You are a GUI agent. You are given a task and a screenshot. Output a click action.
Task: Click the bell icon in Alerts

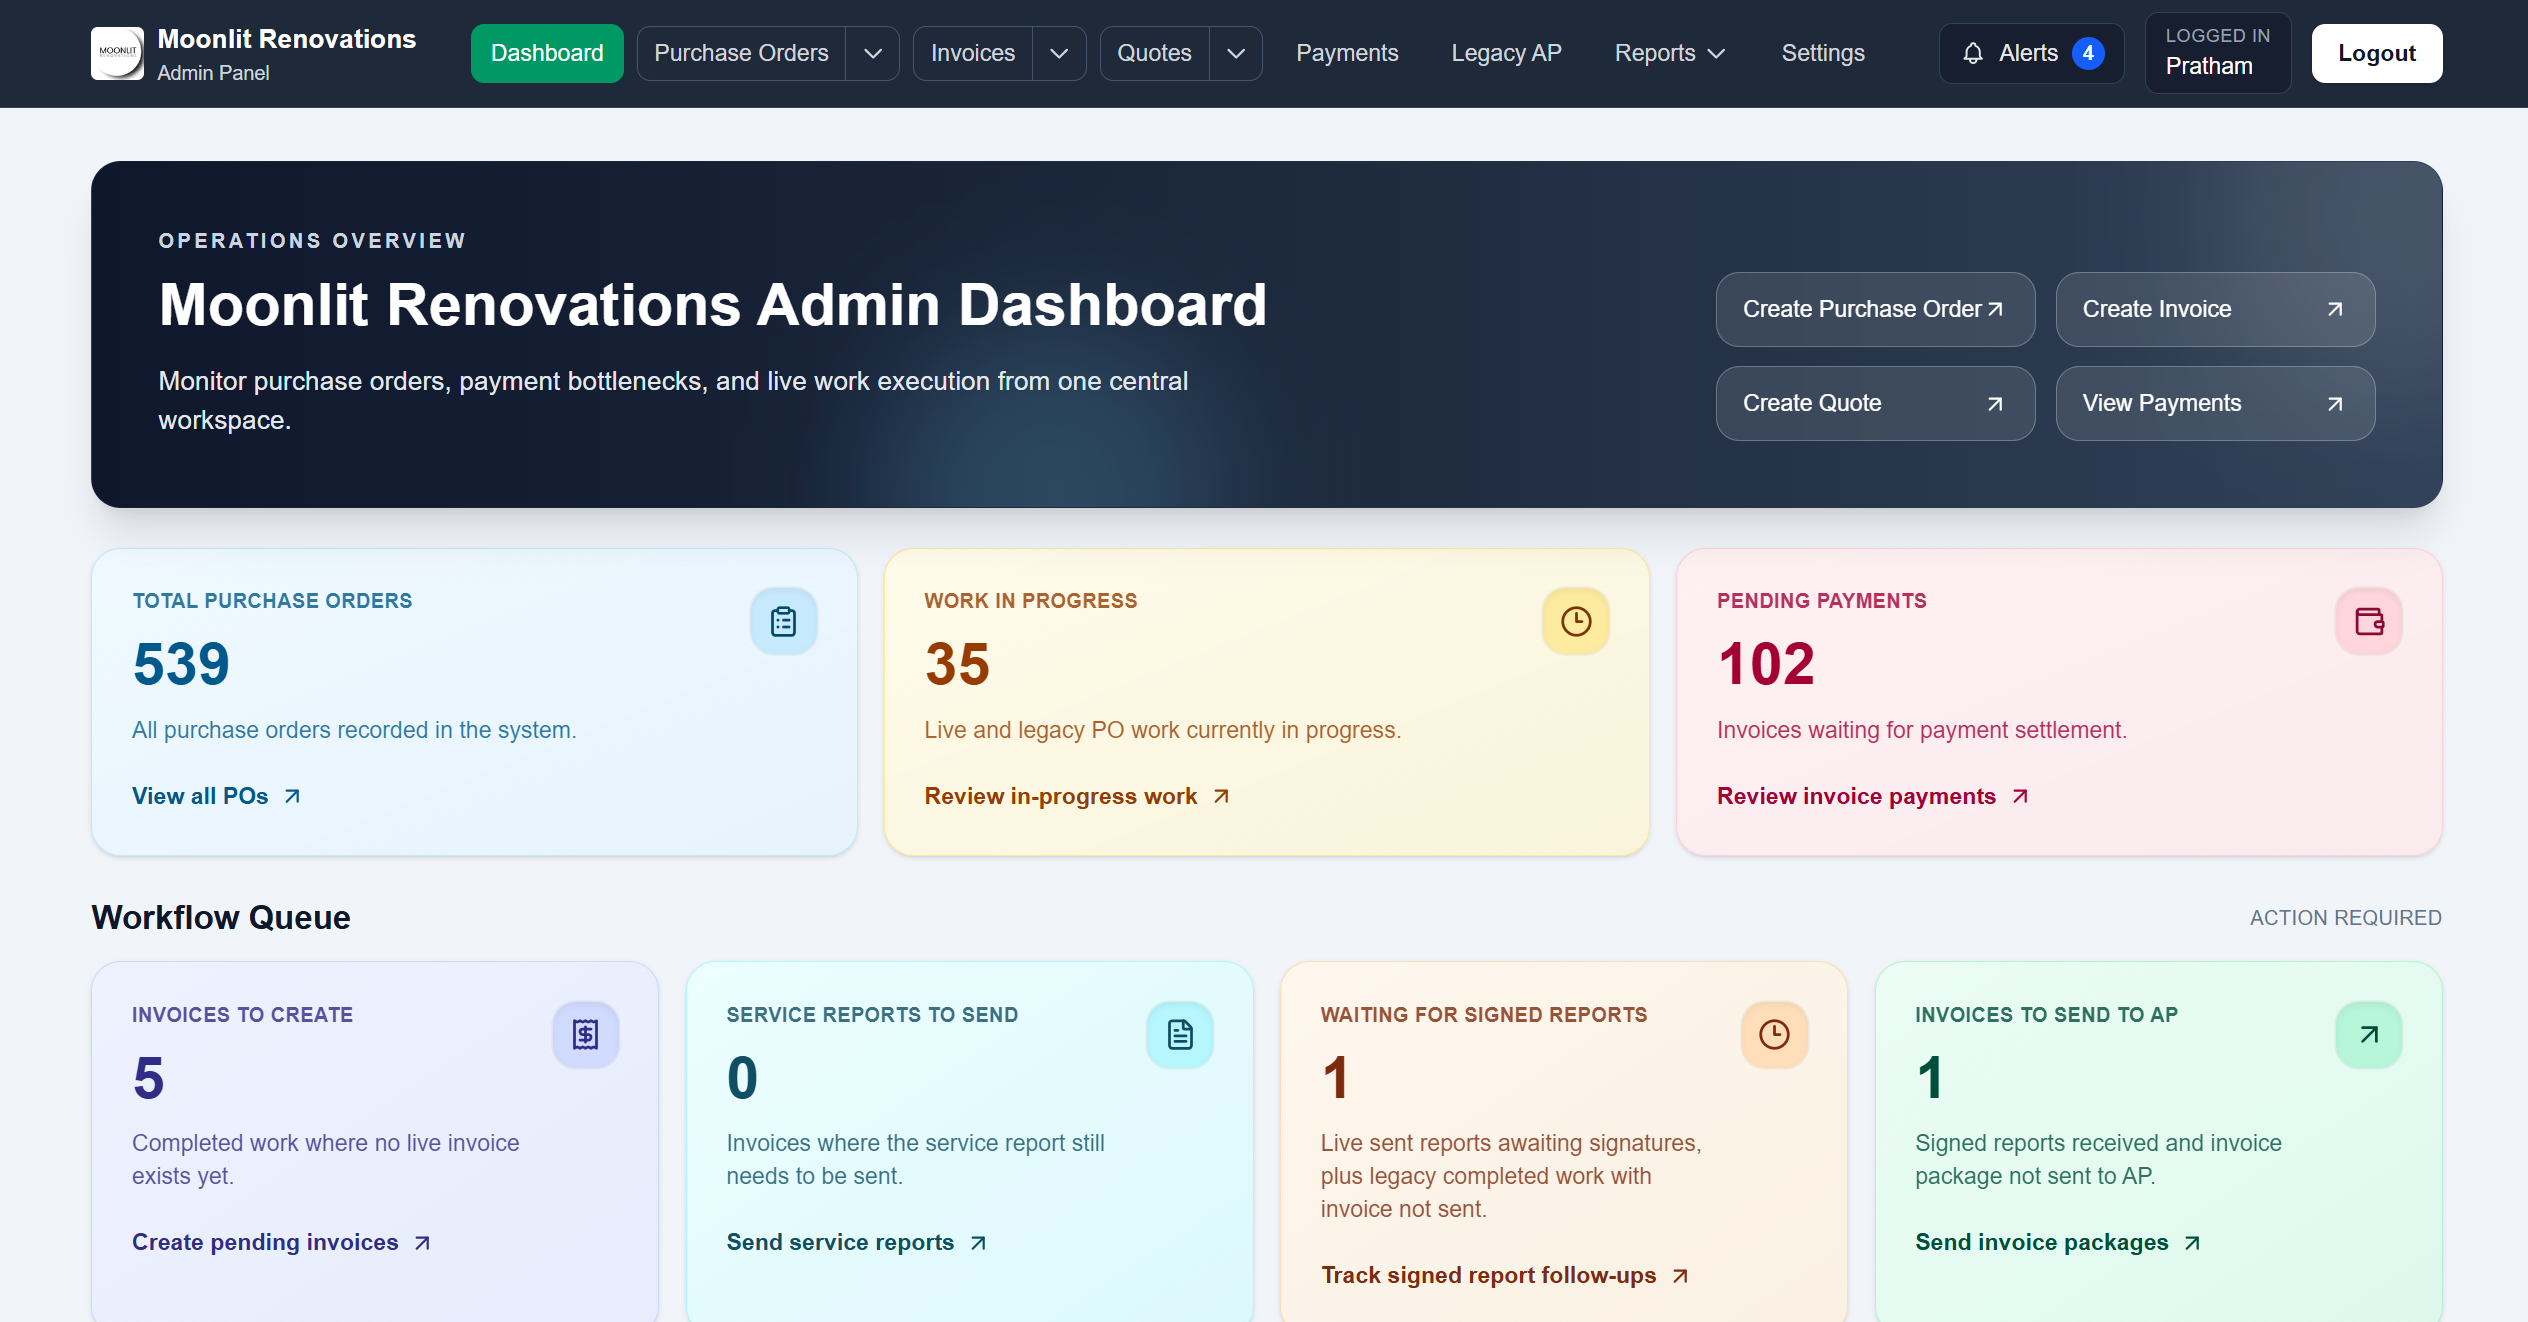[1972, 53]
